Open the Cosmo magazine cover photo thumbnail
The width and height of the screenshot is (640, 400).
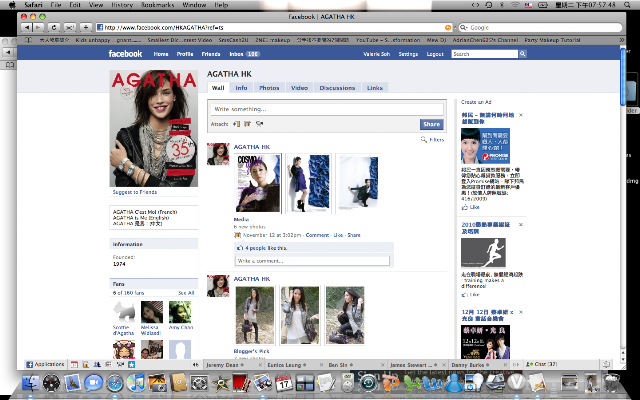[x=258, y=183]
